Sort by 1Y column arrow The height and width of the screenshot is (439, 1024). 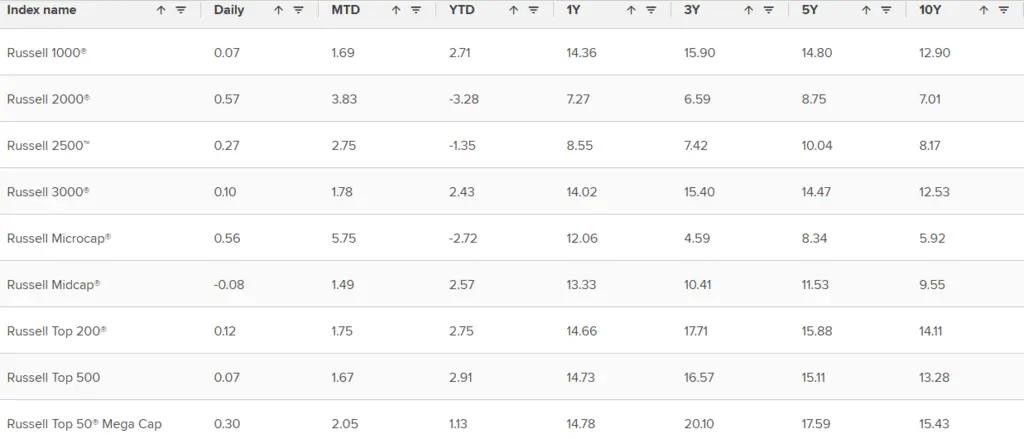(632, 10)
